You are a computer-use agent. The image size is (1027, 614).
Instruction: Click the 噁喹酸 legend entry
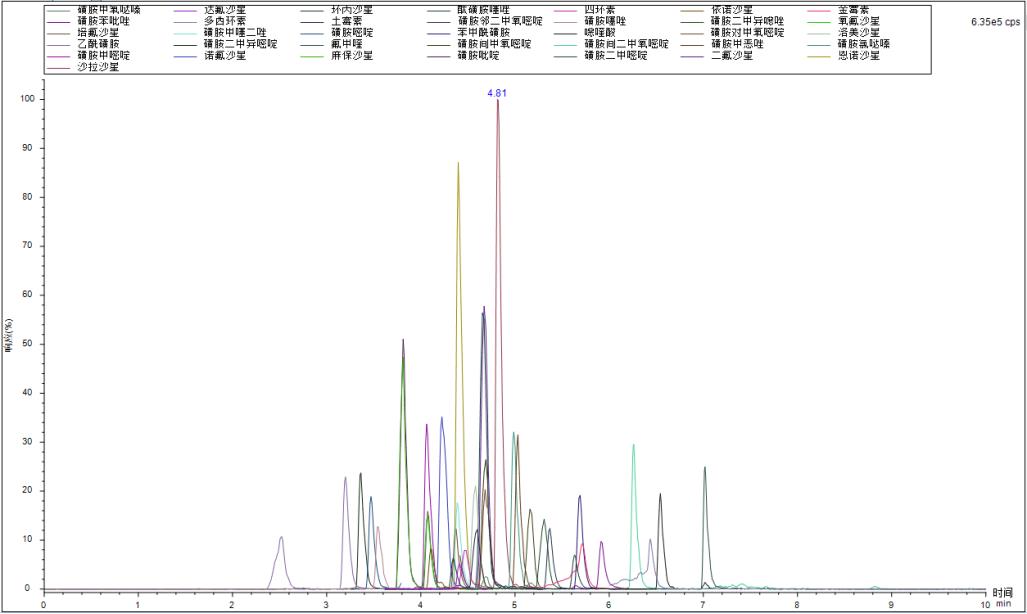tap(602, 32)
